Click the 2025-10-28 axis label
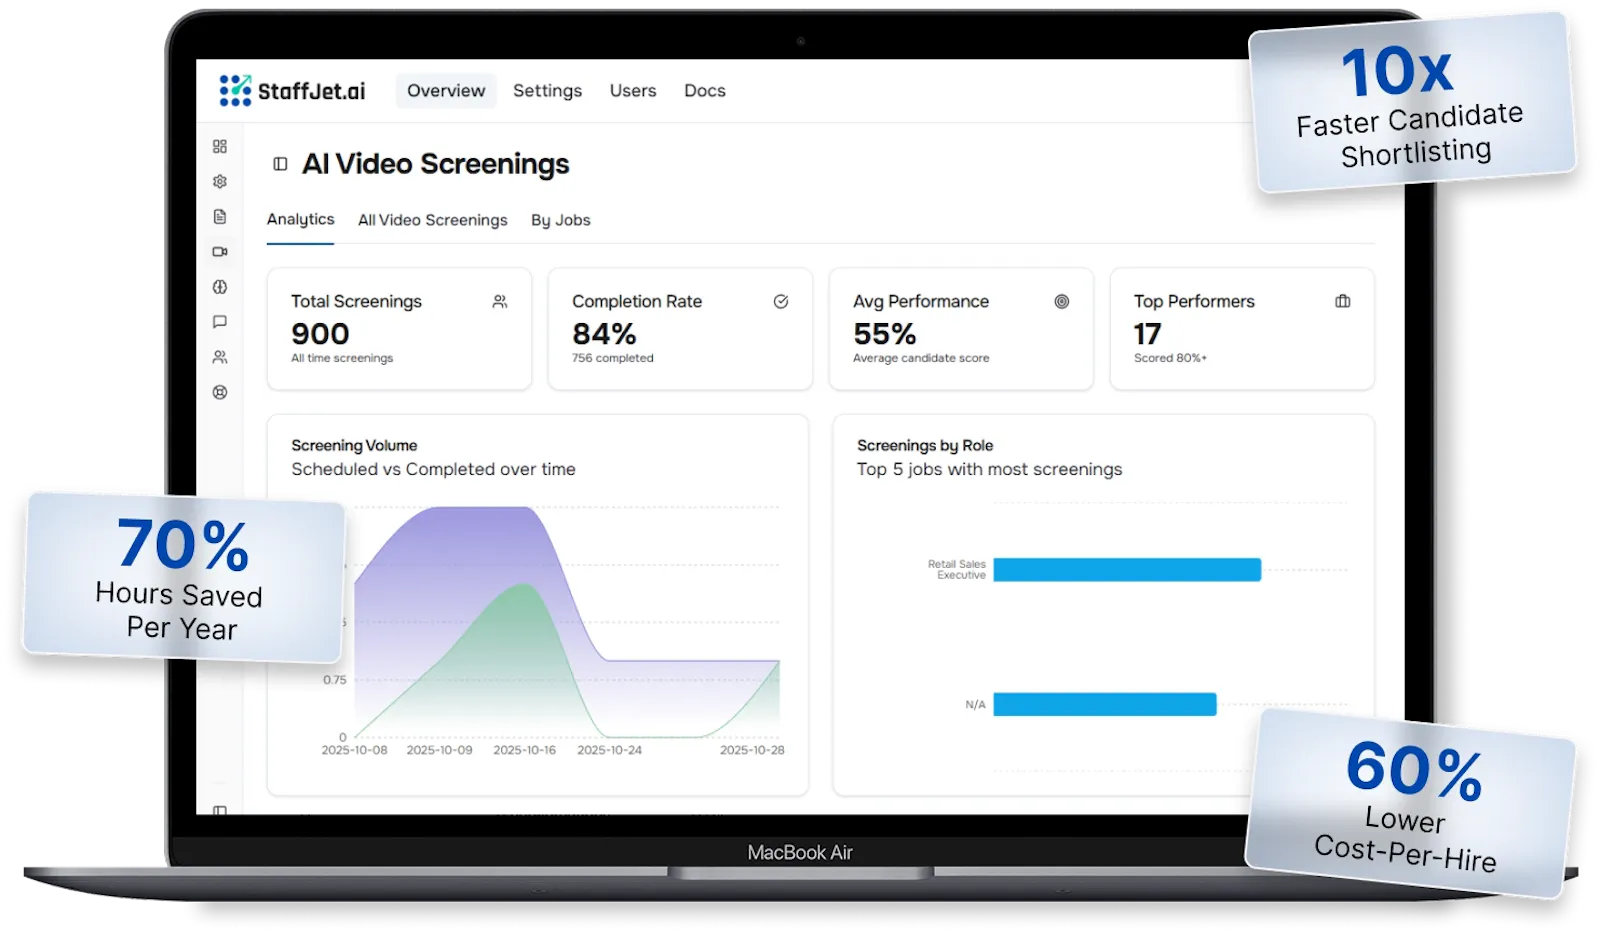Screen dimensions: 1600x934 pyautogui.click(x=752, y=750)
